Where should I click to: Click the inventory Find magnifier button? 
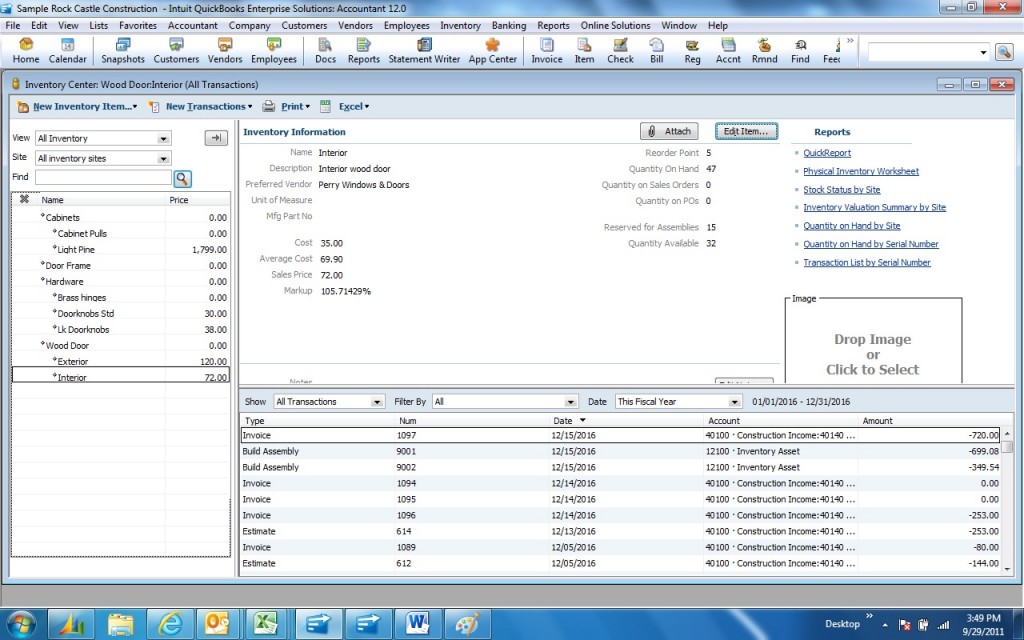pyautogui.click(x=182, y=178)
